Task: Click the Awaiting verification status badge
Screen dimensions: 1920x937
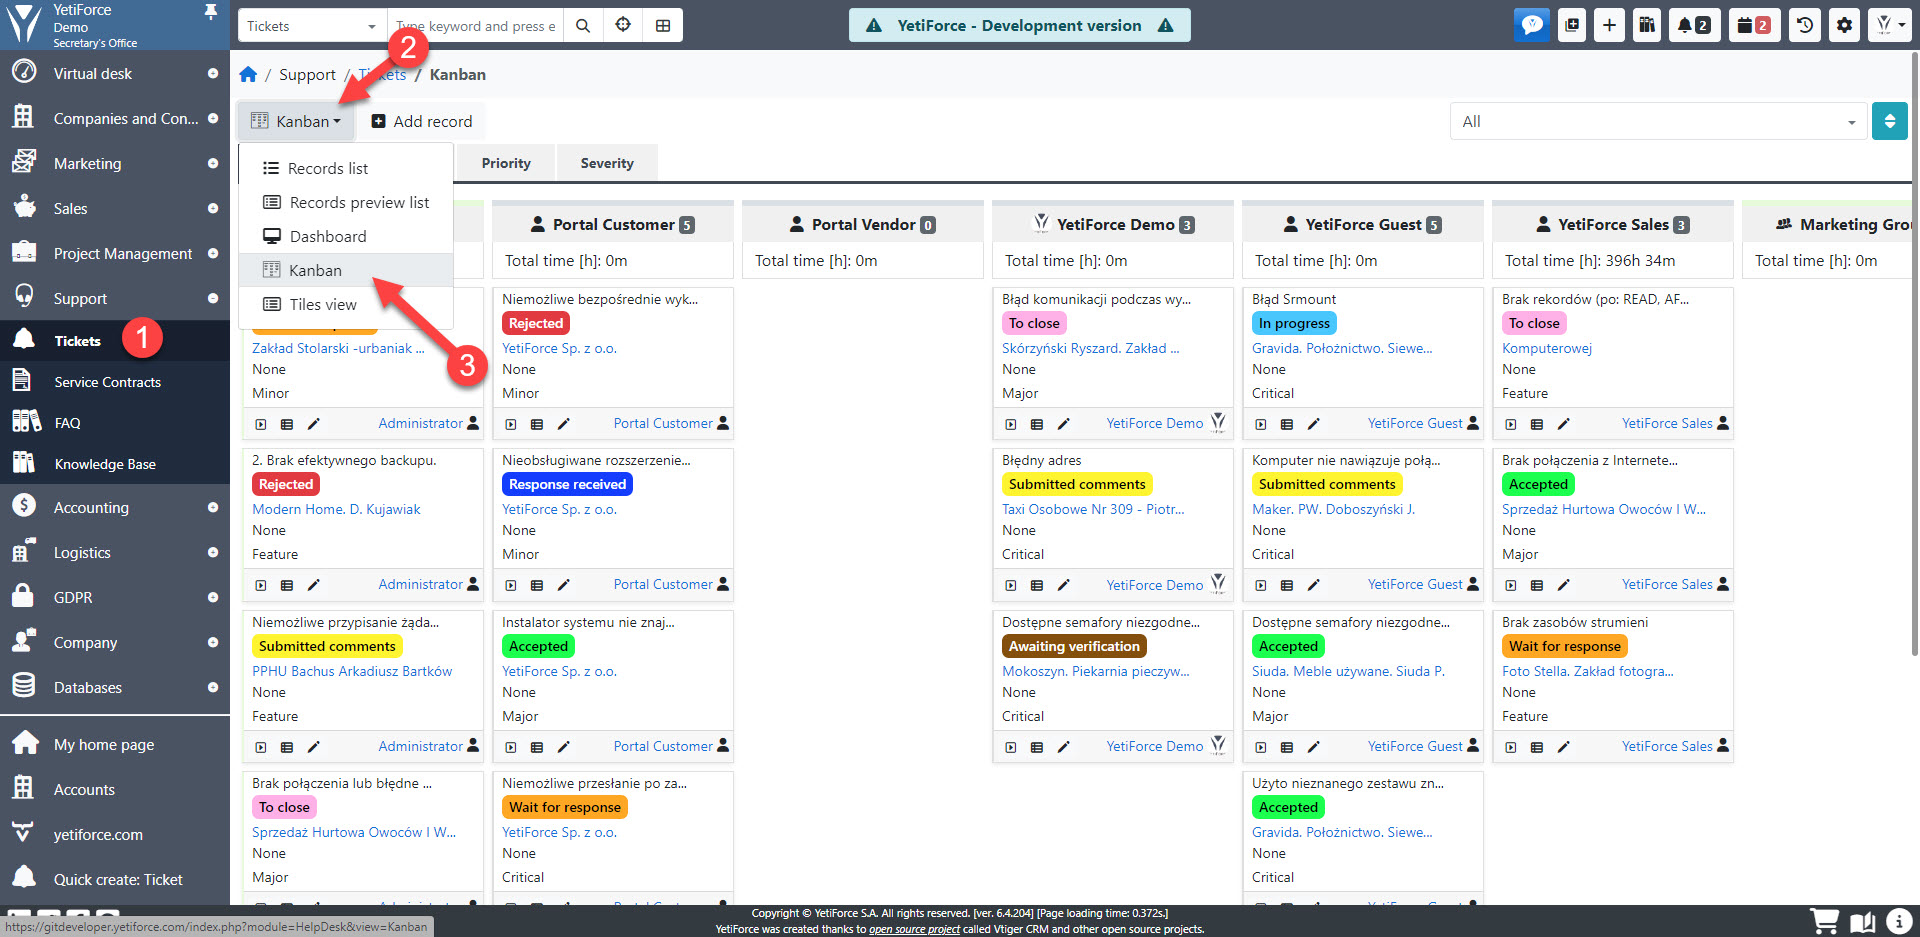Action: 1074,646
